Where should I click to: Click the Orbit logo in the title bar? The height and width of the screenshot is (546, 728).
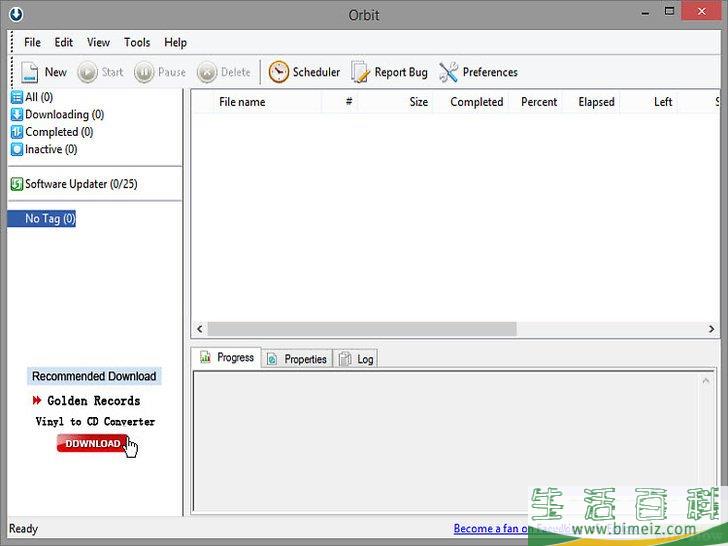pos(16,14)
